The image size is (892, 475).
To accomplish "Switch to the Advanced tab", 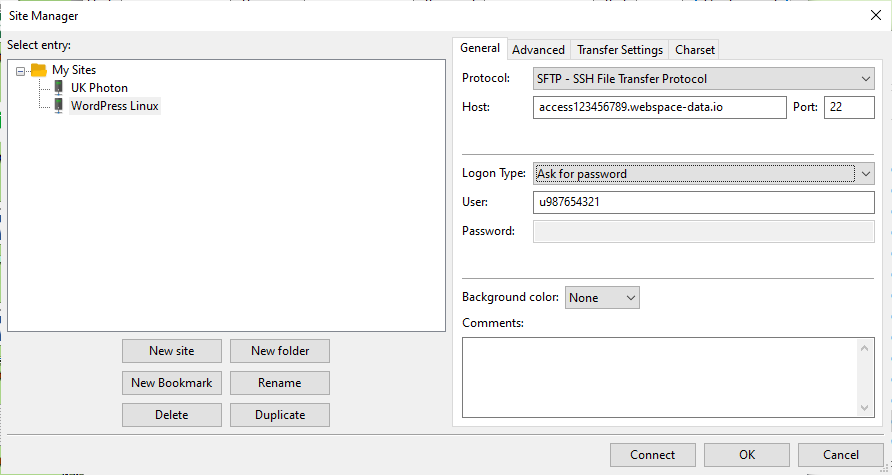I will click(538, 50).
